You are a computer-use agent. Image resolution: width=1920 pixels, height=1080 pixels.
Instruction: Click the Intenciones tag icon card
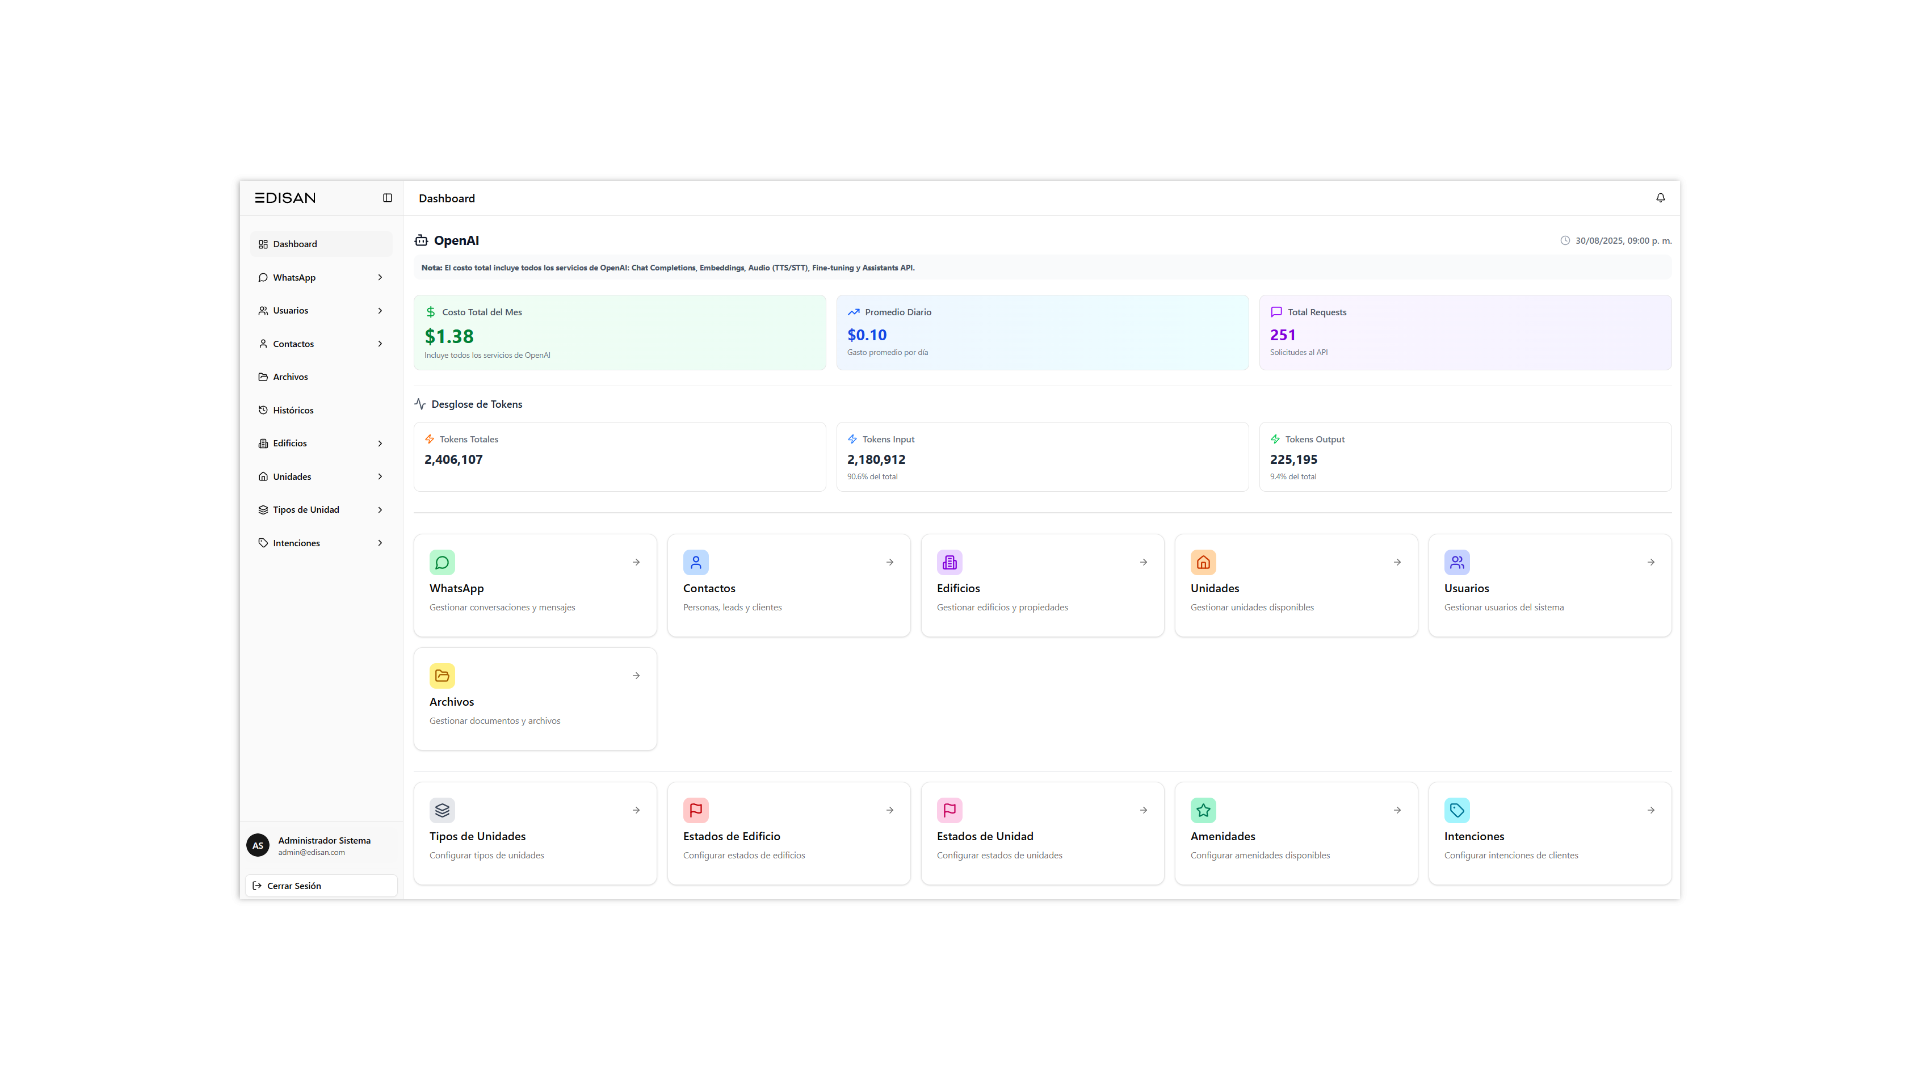(x=1457, y=810)
